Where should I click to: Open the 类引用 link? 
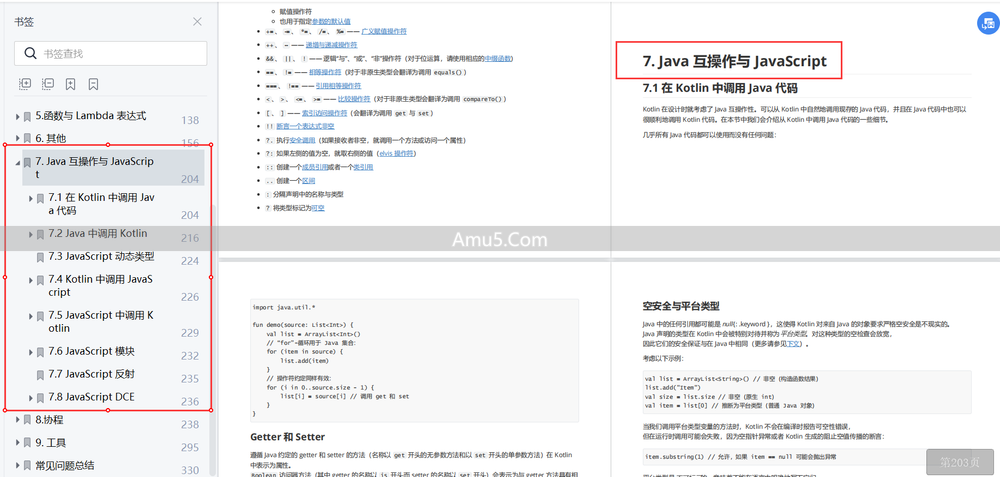[363, 167]
